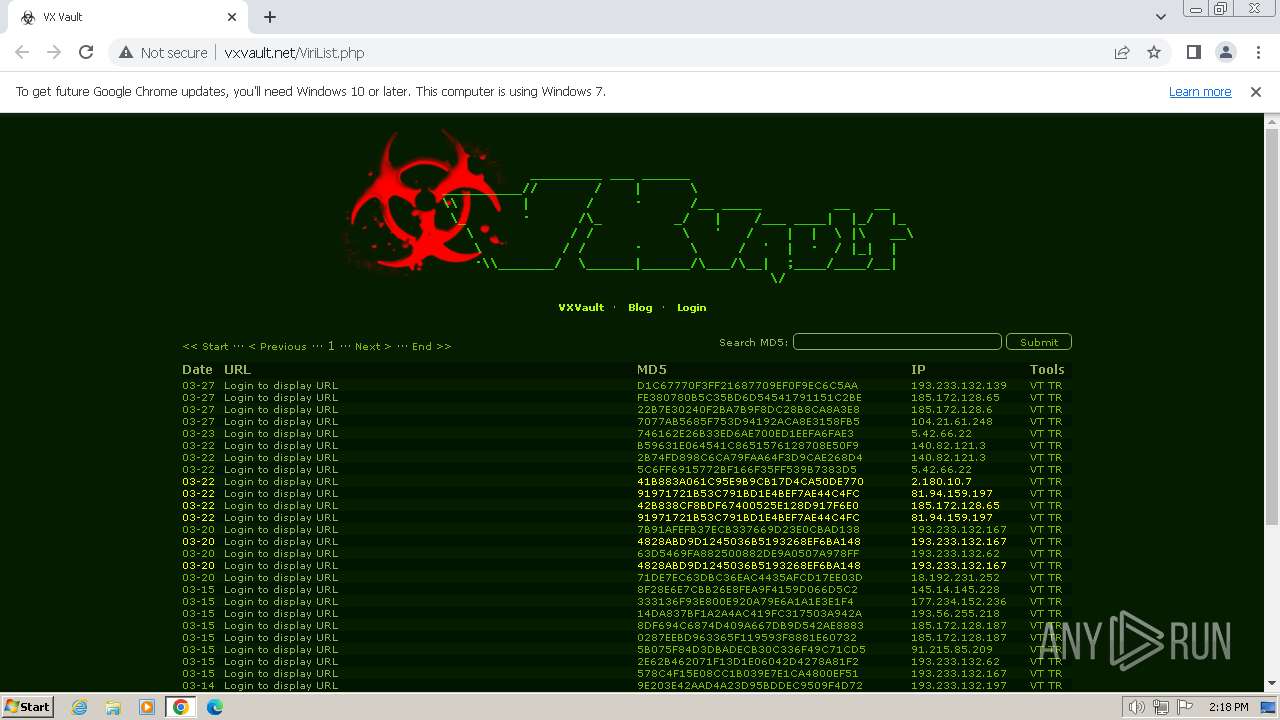Viewport: 1280px width, 720px height.
Task: Click the vertical scrollbar thumb
Action: (x=1271, y=327)
